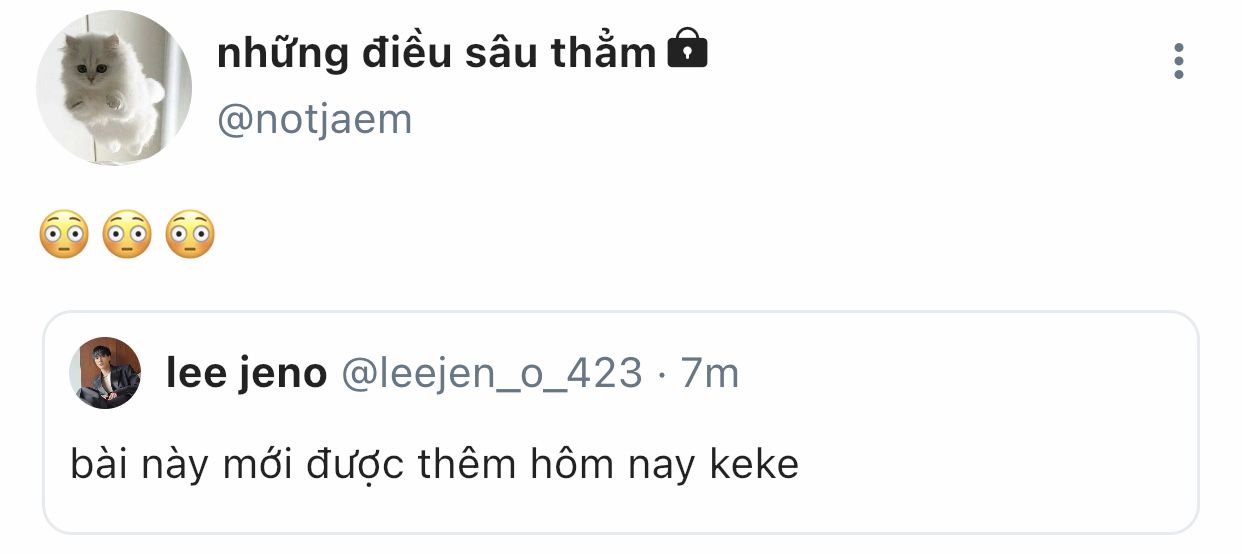Click the last flushed face emoji
The width and height of the screenshot is (1242, 554).
pyautogui.click(x=190, y=235)
